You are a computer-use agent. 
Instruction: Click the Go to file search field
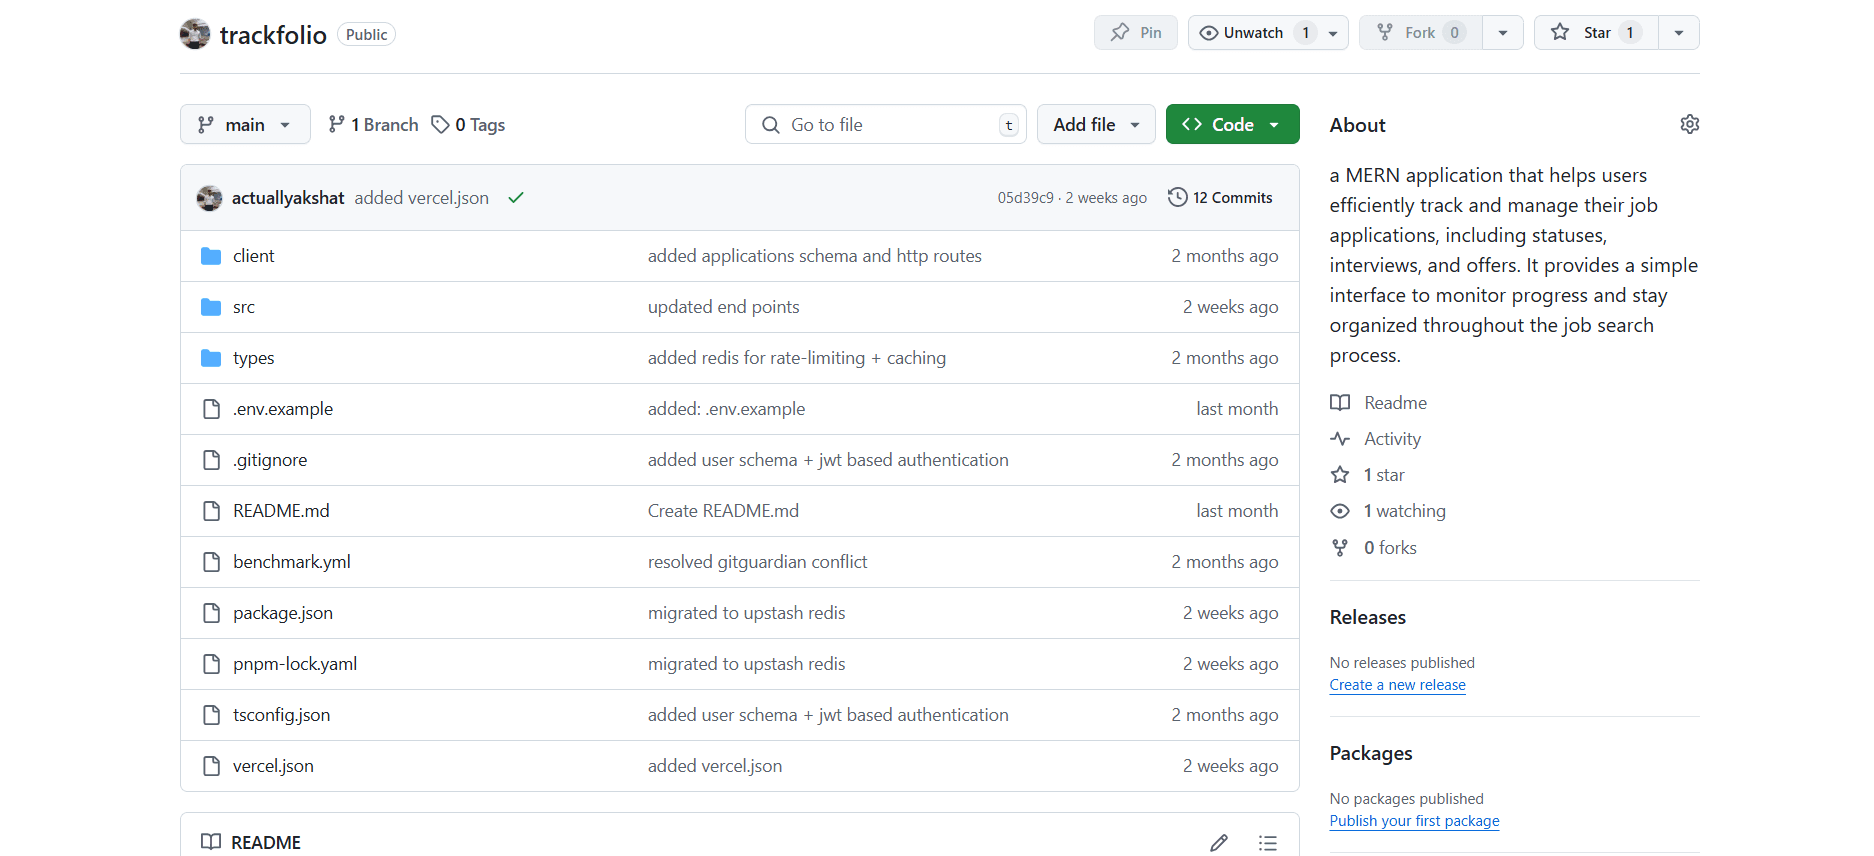click(x=885, y=125)
